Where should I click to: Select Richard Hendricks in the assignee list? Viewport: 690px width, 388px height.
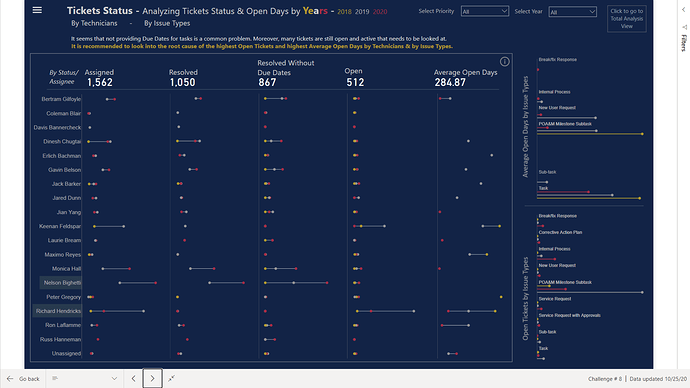pos(58,311)
